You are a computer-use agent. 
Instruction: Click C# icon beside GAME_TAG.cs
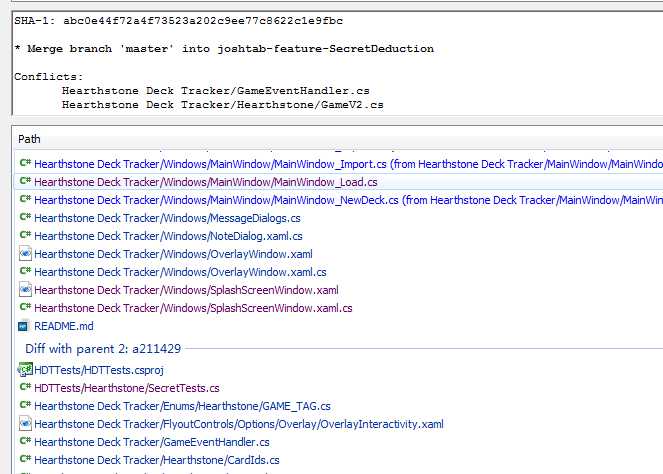click(x=25, y=406)
